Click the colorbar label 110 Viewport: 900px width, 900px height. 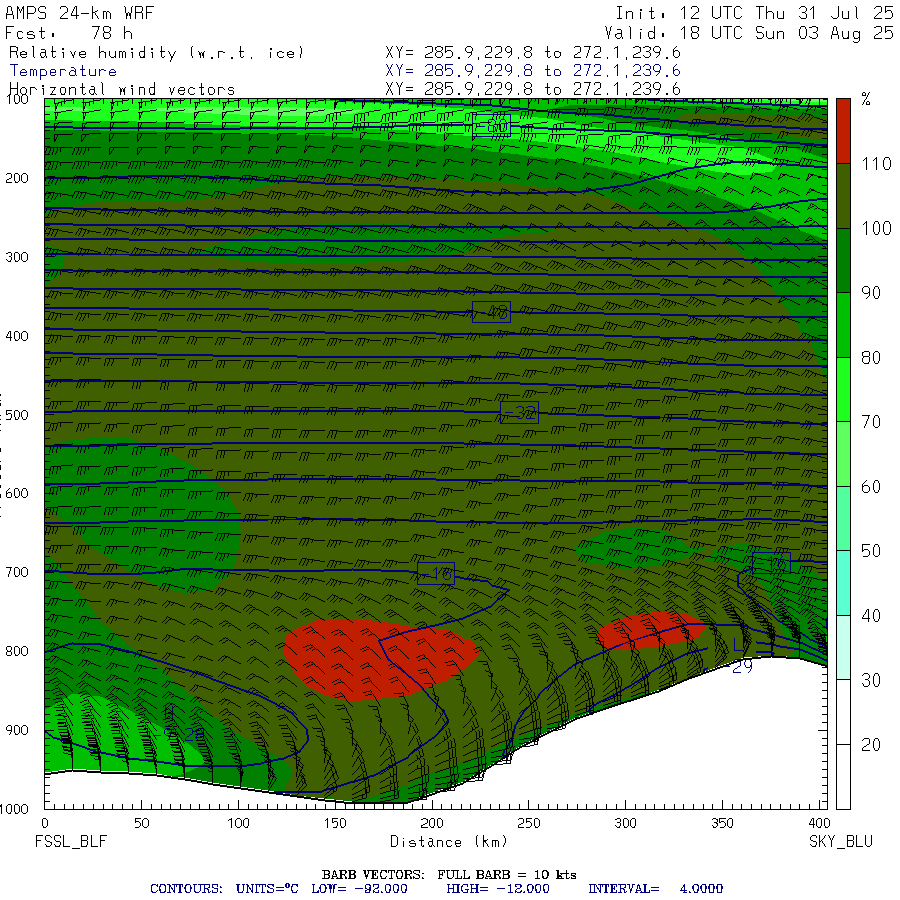point(876,164)
